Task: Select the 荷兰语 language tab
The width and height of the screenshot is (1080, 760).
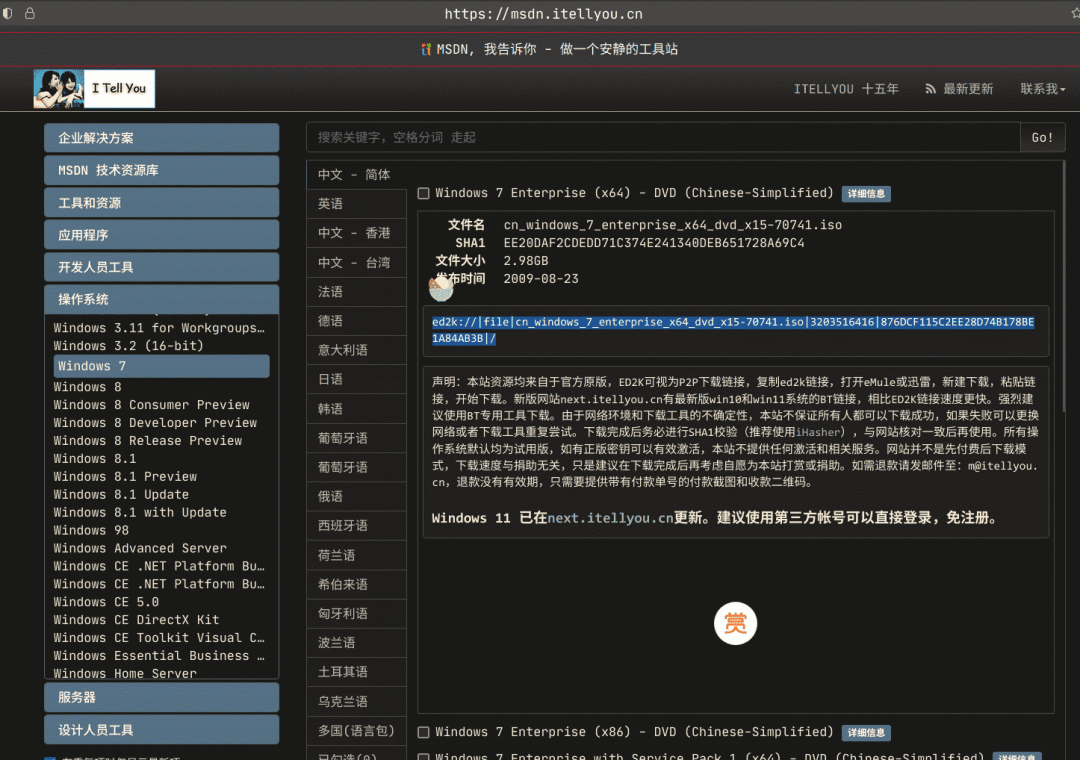Action: click(356, 555)
